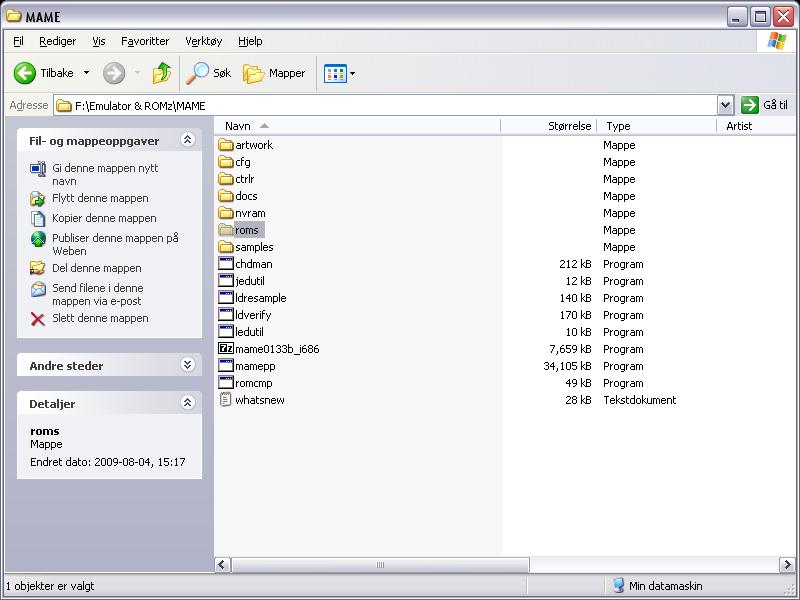This screenshot has height=600, width=800.
Task: Sort by the Navn column header
Action: 357,126
